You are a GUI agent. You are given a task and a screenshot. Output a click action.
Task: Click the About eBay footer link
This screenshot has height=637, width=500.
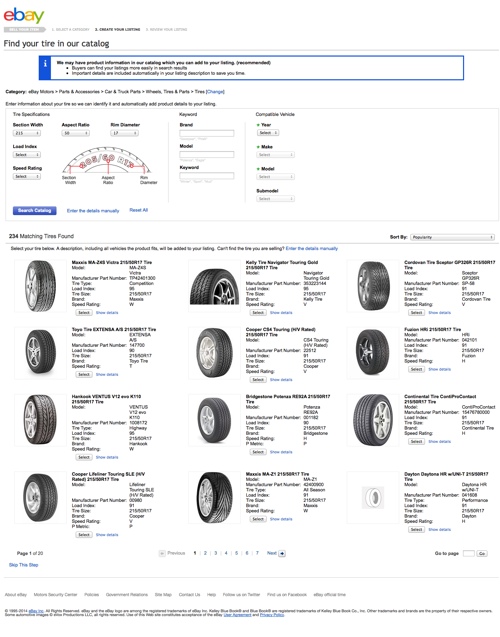pos(16,595)
